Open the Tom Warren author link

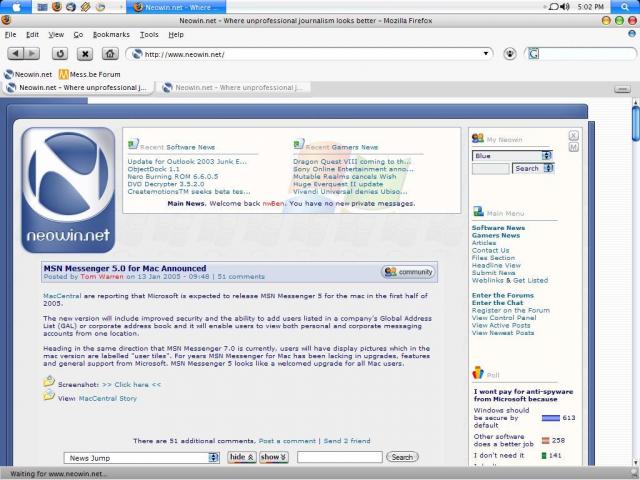pyautogui.click(x=102, y=277)
